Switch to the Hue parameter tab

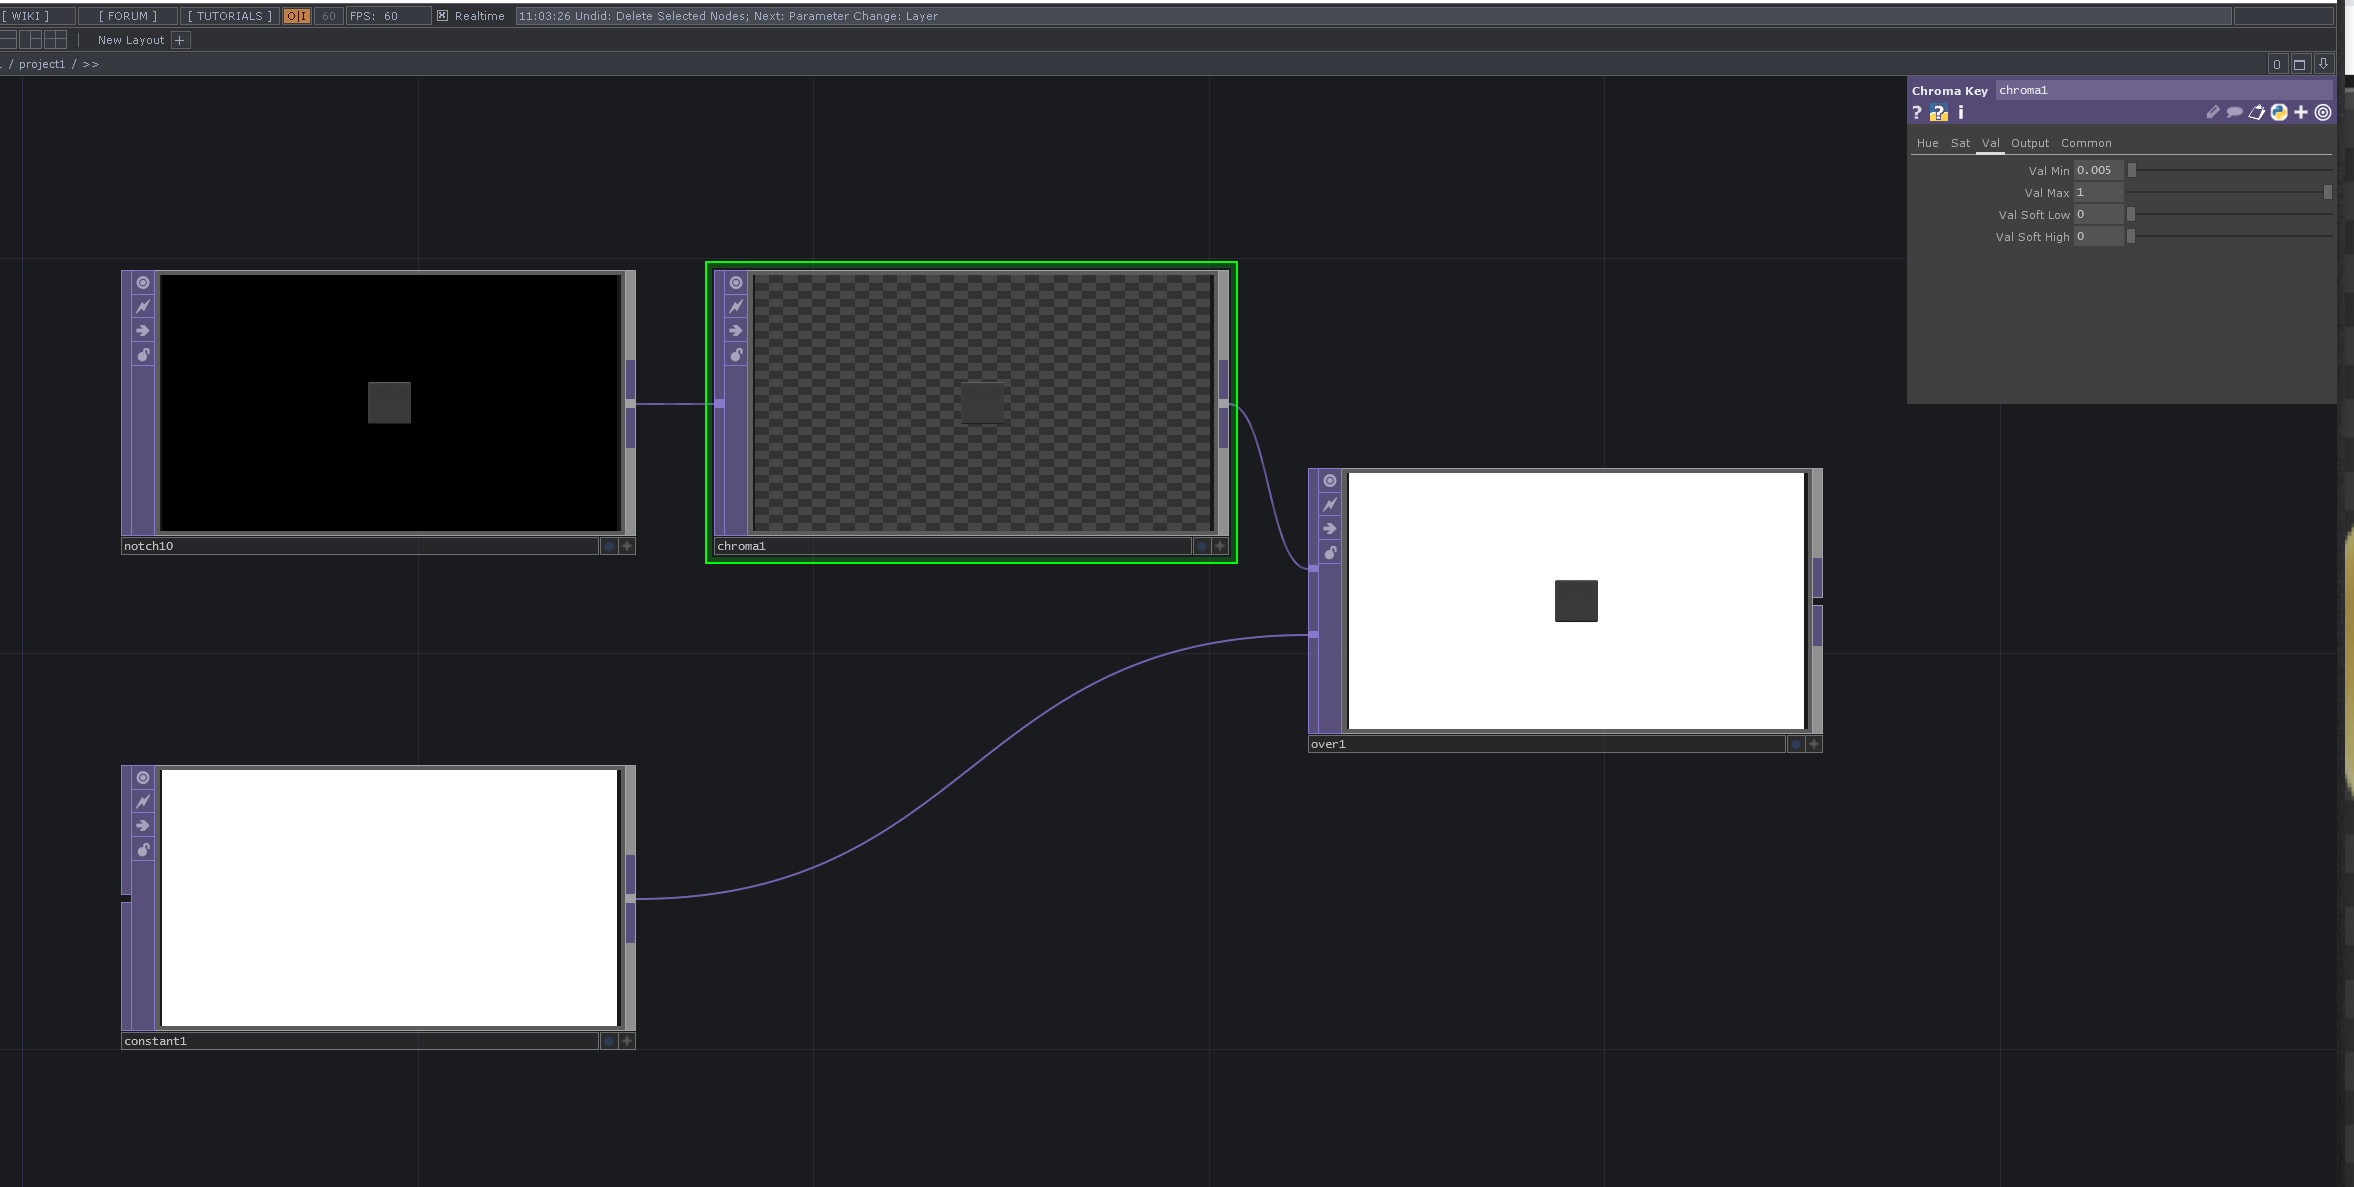pyautogui.click(x=1927, y=143)
